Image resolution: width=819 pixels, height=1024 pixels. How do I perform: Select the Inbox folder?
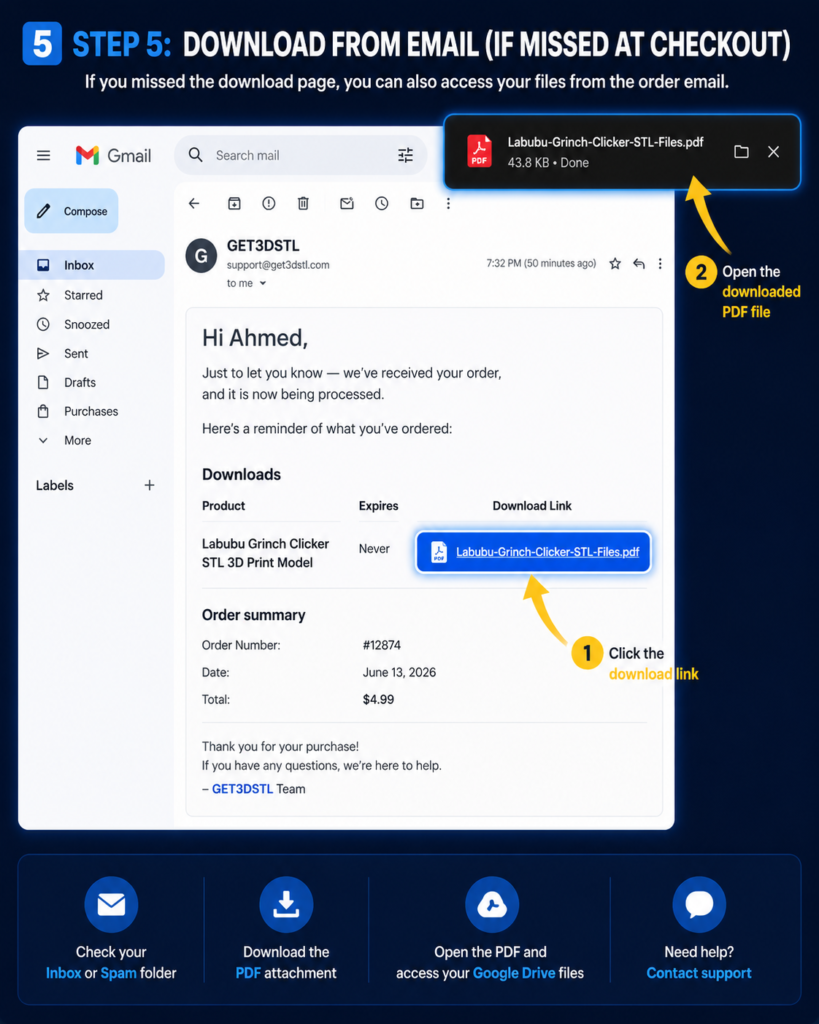[x=91, y=265]
